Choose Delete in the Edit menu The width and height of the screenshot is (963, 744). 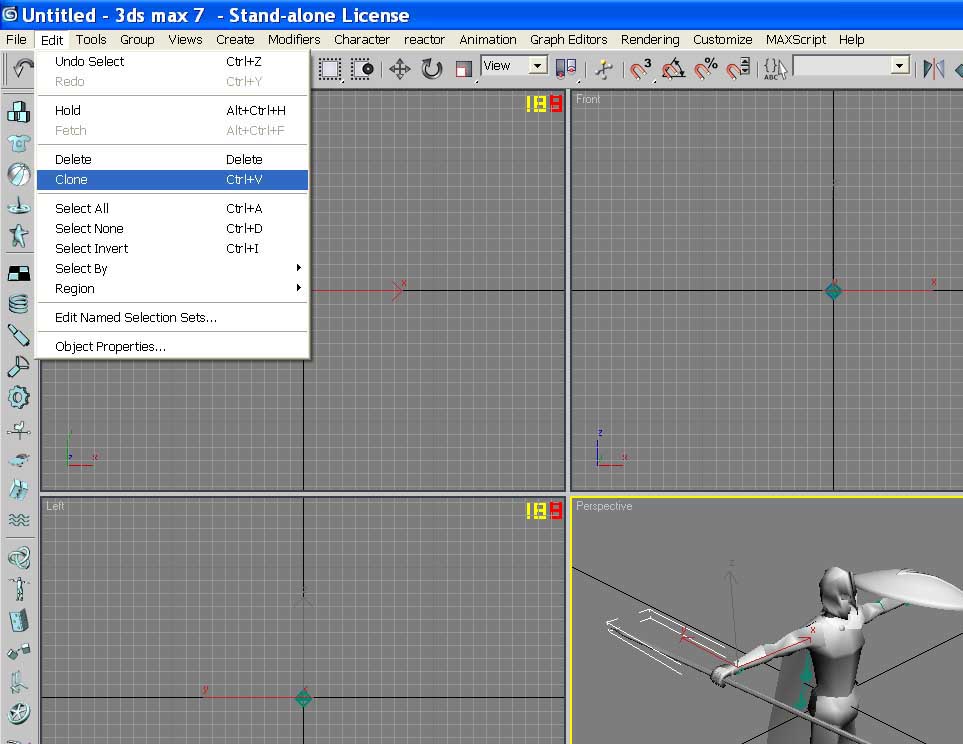(173, 160)
